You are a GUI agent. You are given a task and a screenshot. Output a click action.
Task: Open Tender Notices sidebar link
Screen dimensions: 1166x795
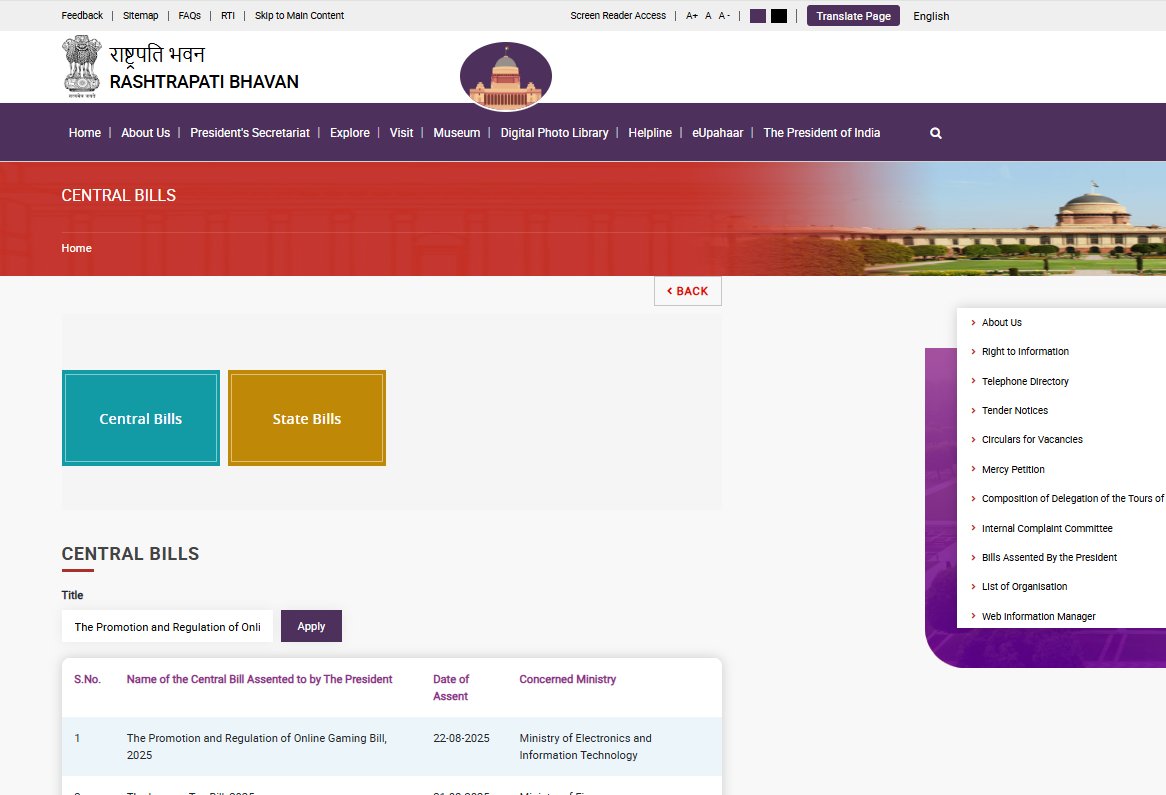1015,410
